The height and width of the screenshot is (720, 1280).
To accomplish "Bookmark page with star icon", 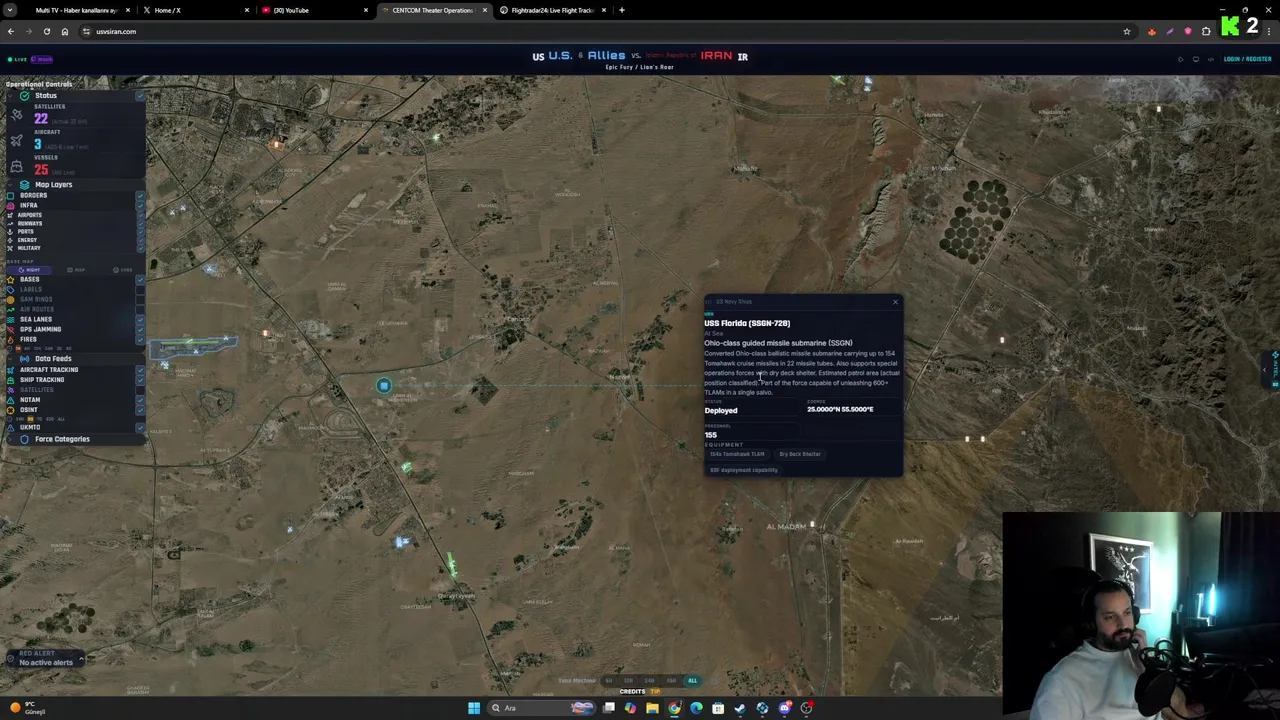I will coord(1126,31).
